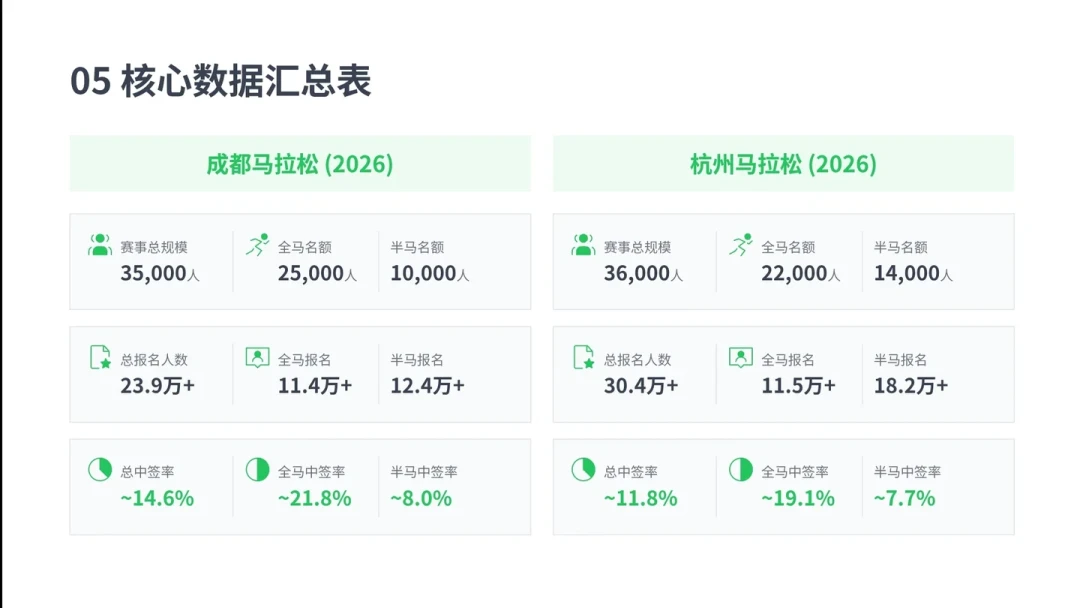Click the 总中签率 label above ~14.6%
This screenshot has width=1080, height=608.
pyautogui.click(x=147, y=472)
